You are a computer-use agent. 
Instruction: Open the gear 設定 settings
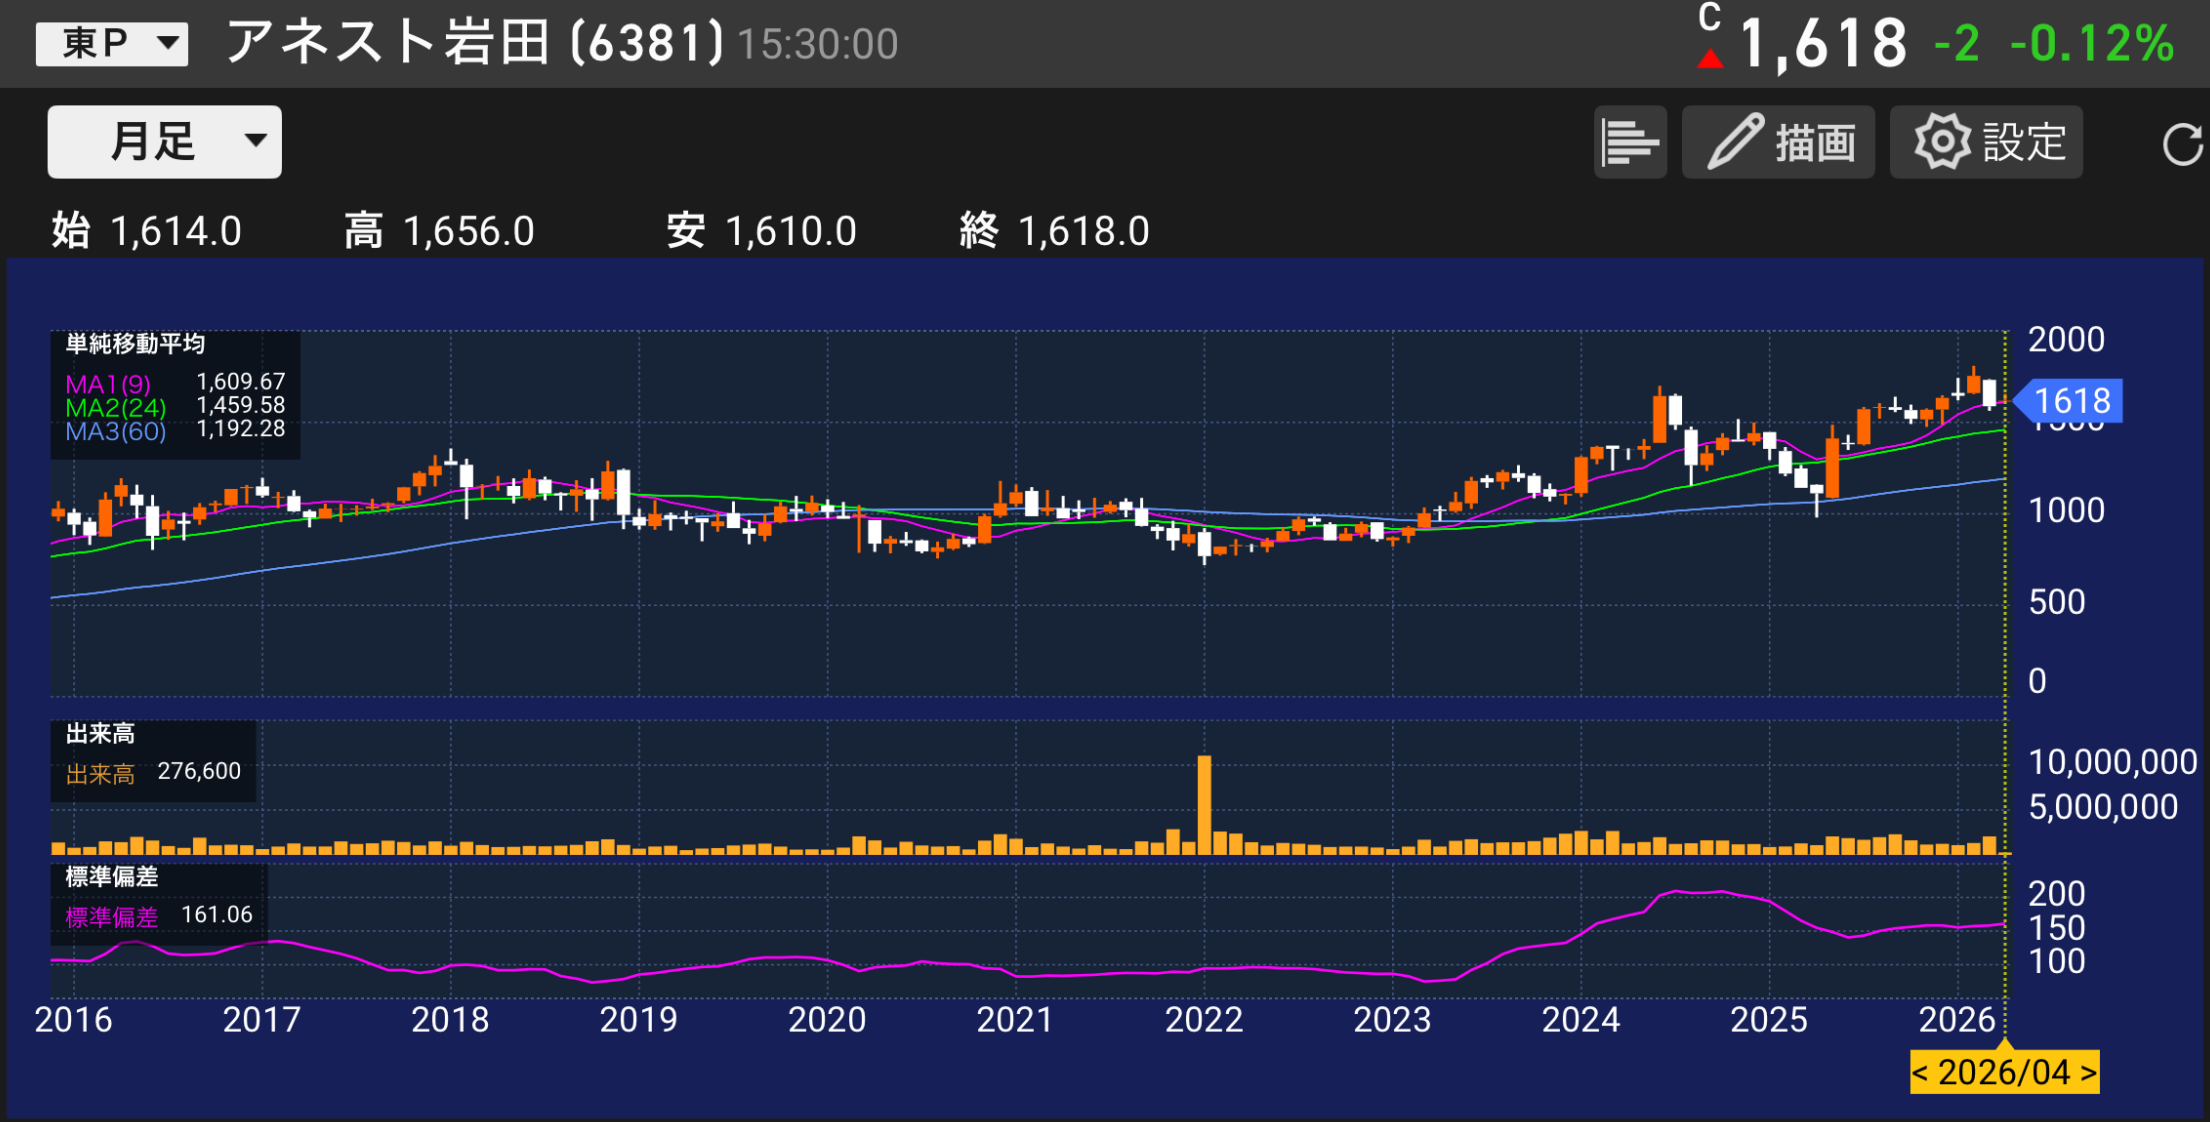click(1986, 142)
